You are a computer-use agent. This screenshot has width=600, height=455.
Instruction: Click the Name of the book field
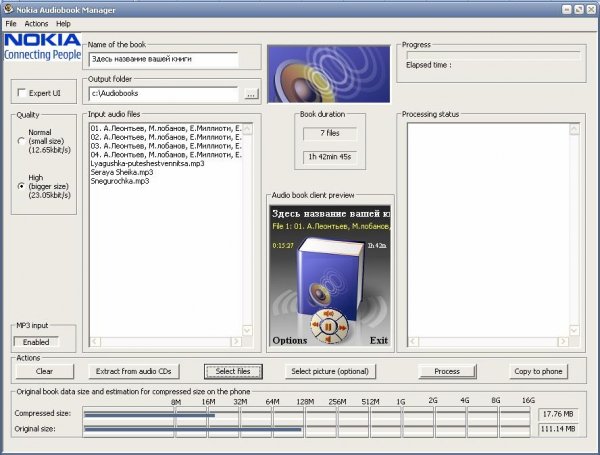(x=163, y=59)
